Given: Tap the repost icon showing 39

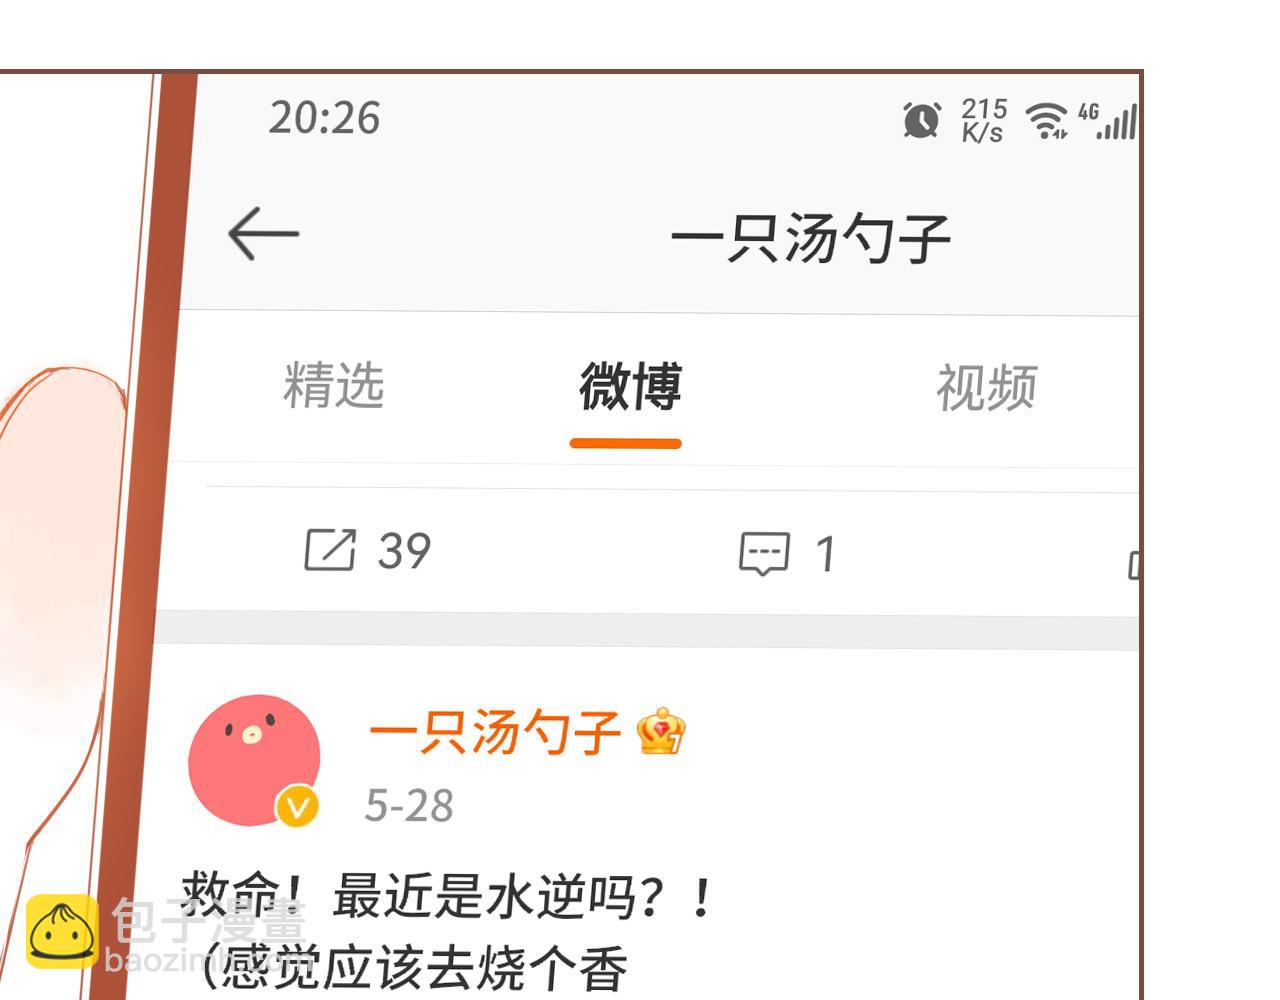Looking at the screenshot, I should [330, 550].
